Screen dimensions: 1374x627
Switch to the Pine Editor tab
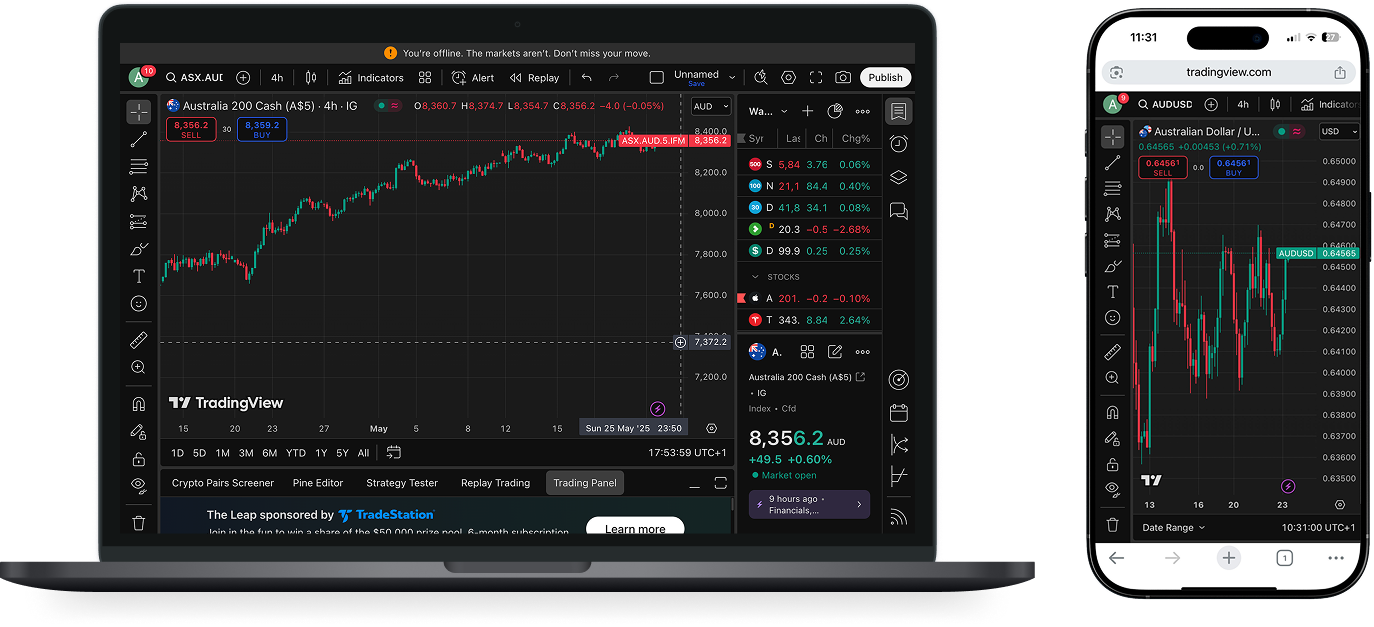[318, 483]
